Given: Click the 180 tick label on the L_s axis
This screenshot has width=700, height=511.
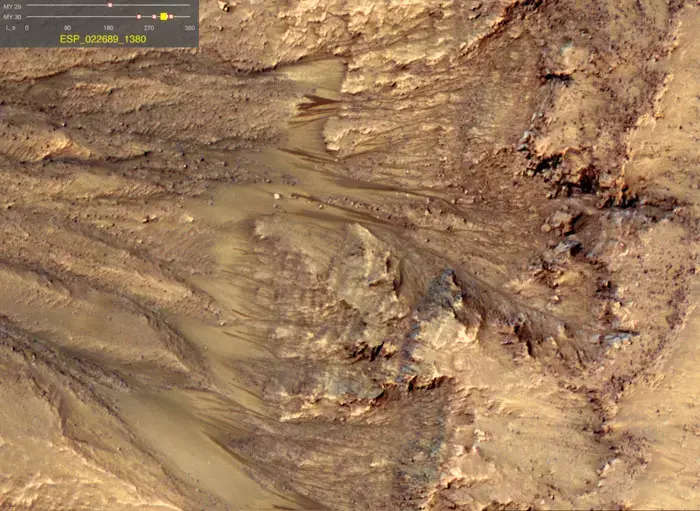Looking at the screenshot, I should (x=108, y=28).
